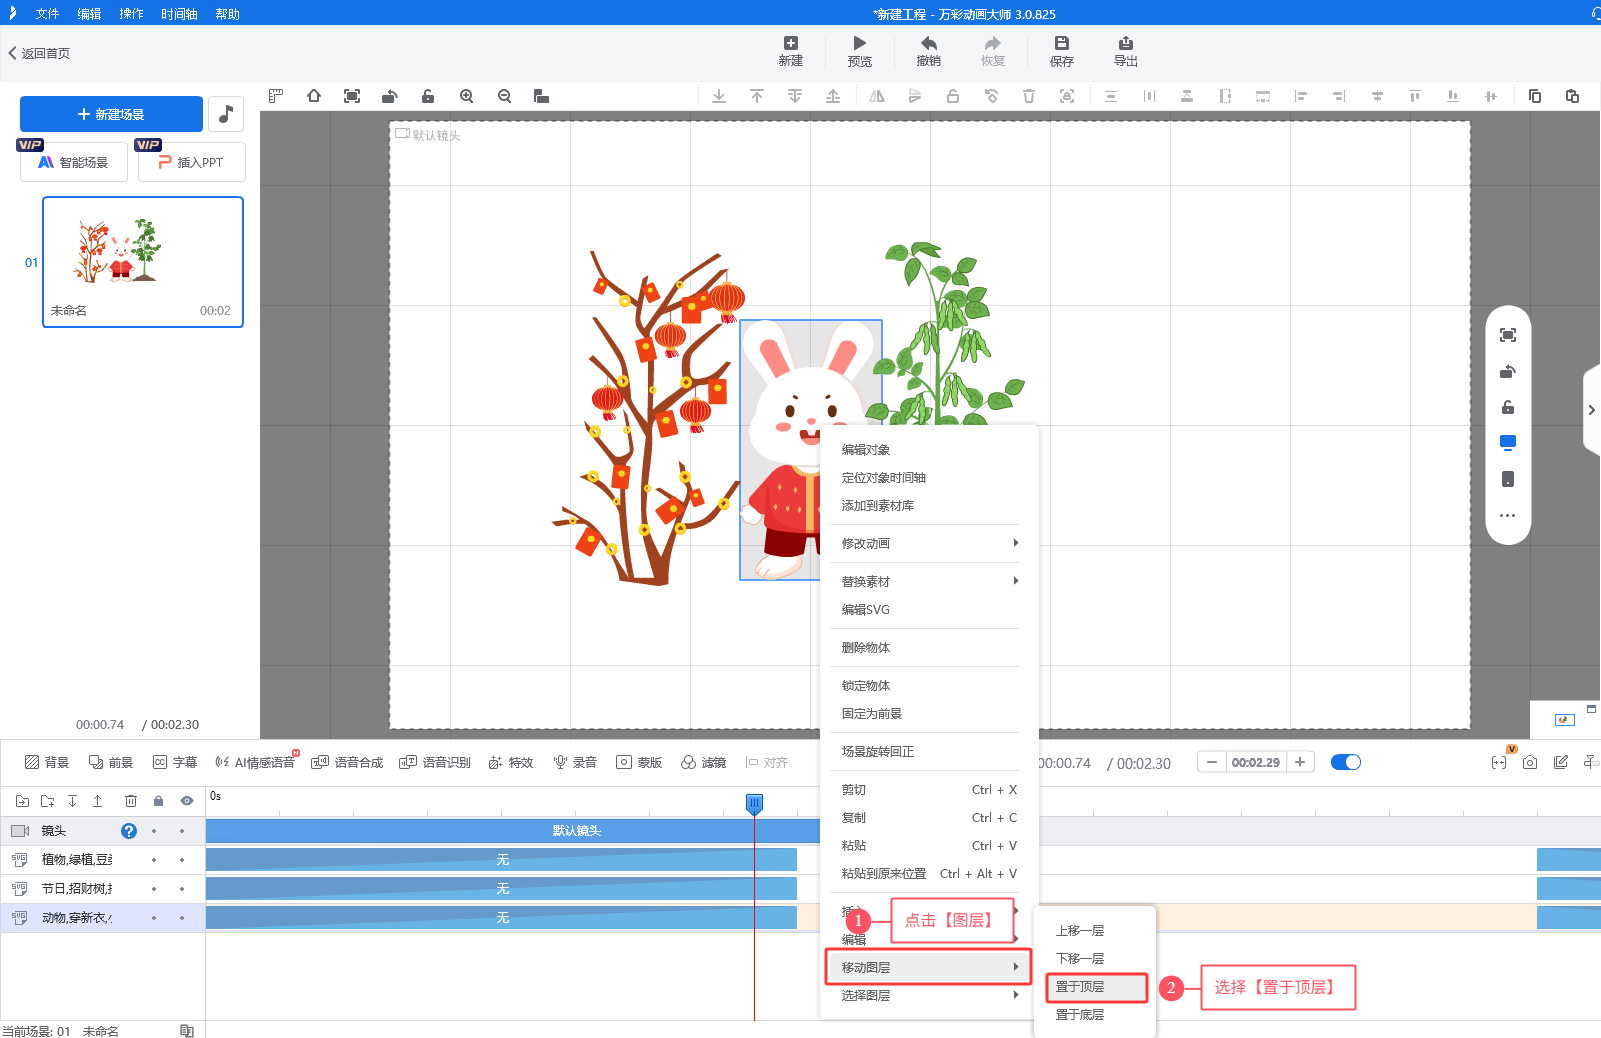Click the home icon above canvas

[x=314, y=96]
